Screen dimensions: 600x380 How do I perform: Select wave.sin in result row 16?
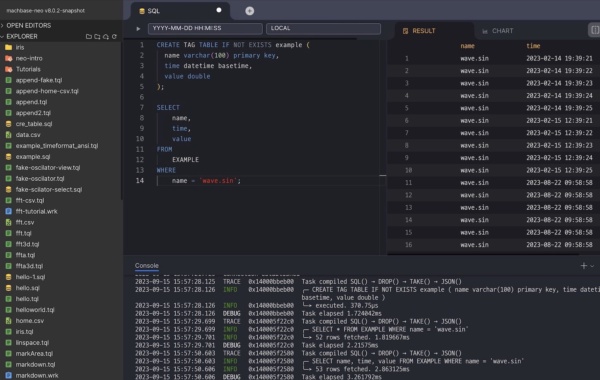pyautogui.click(x=474, y=245)
